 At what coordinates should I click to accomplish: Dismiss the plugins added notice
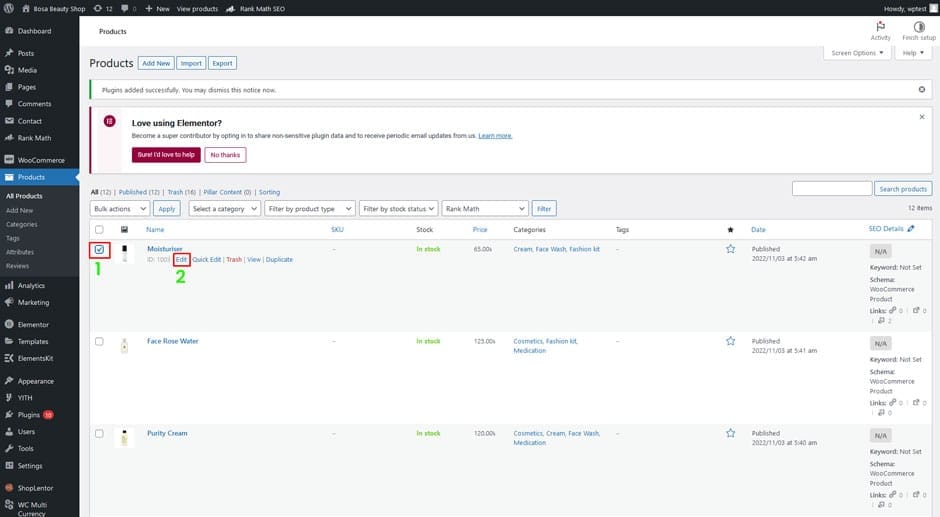pyautogui.click(x=921, y=89)
